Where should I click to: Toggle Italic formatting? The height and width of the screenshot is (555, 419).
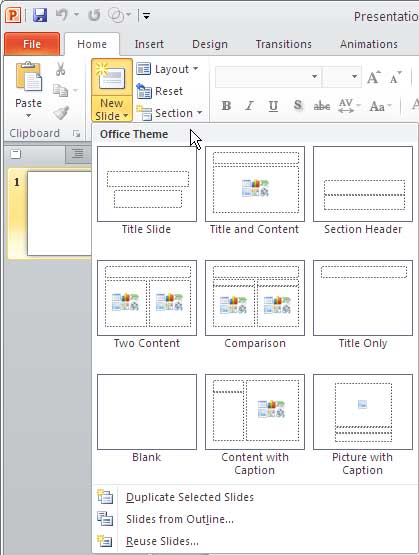click(249, 105)
